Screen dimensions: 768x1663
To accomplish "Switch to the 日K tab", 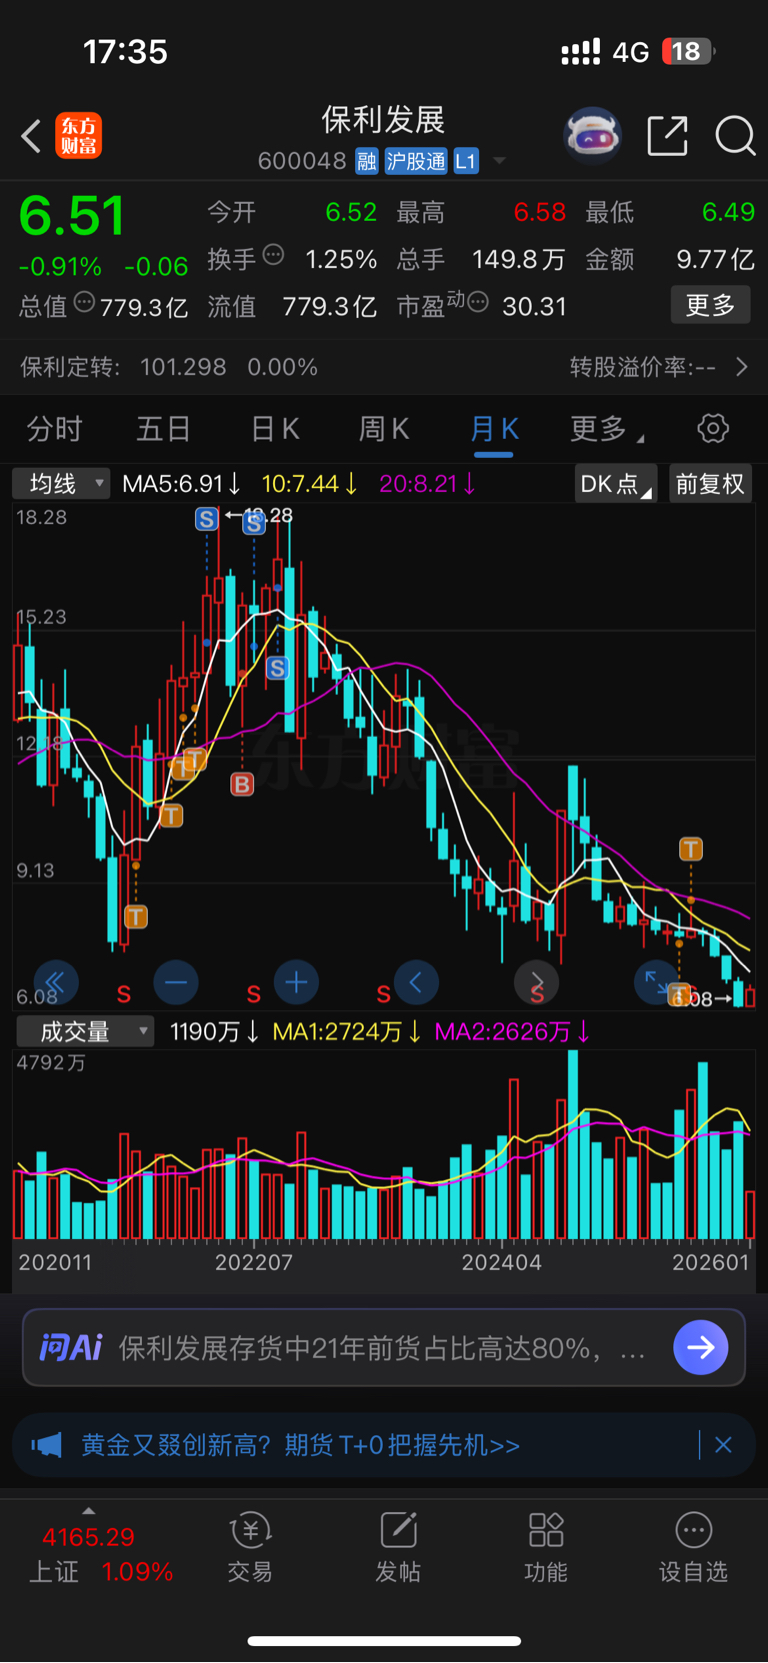I will [274, 429].
